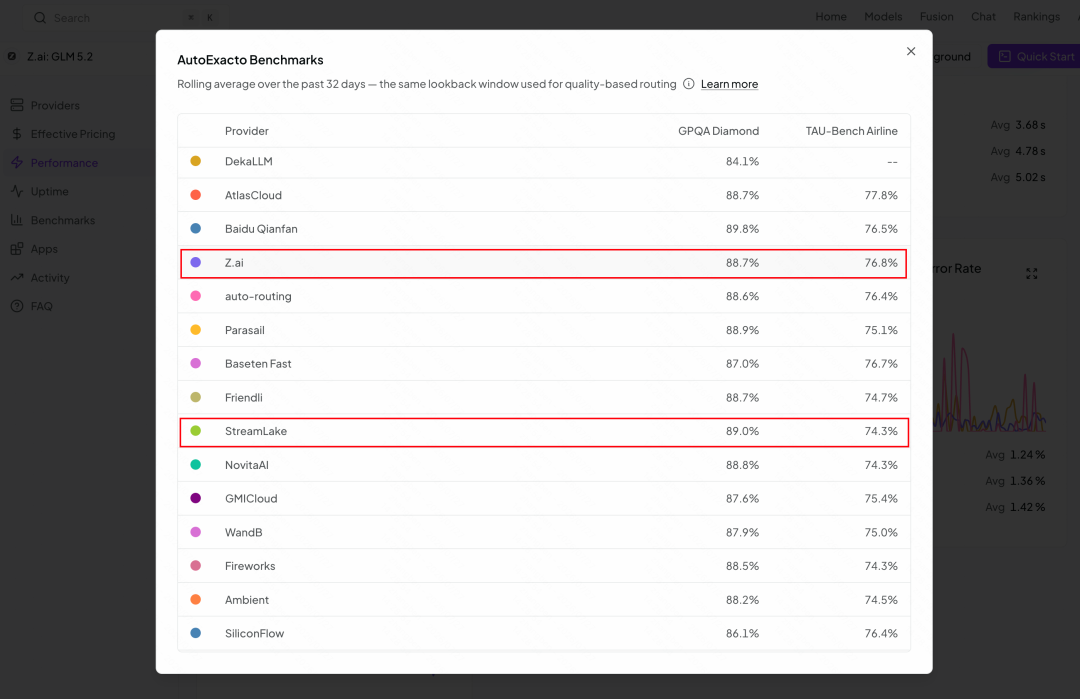Image resolution: width=1080 pixels, height=699 pixels.
Task: Click the Apps grid icon
Action: pyautogui.click(x=17, y=249)
